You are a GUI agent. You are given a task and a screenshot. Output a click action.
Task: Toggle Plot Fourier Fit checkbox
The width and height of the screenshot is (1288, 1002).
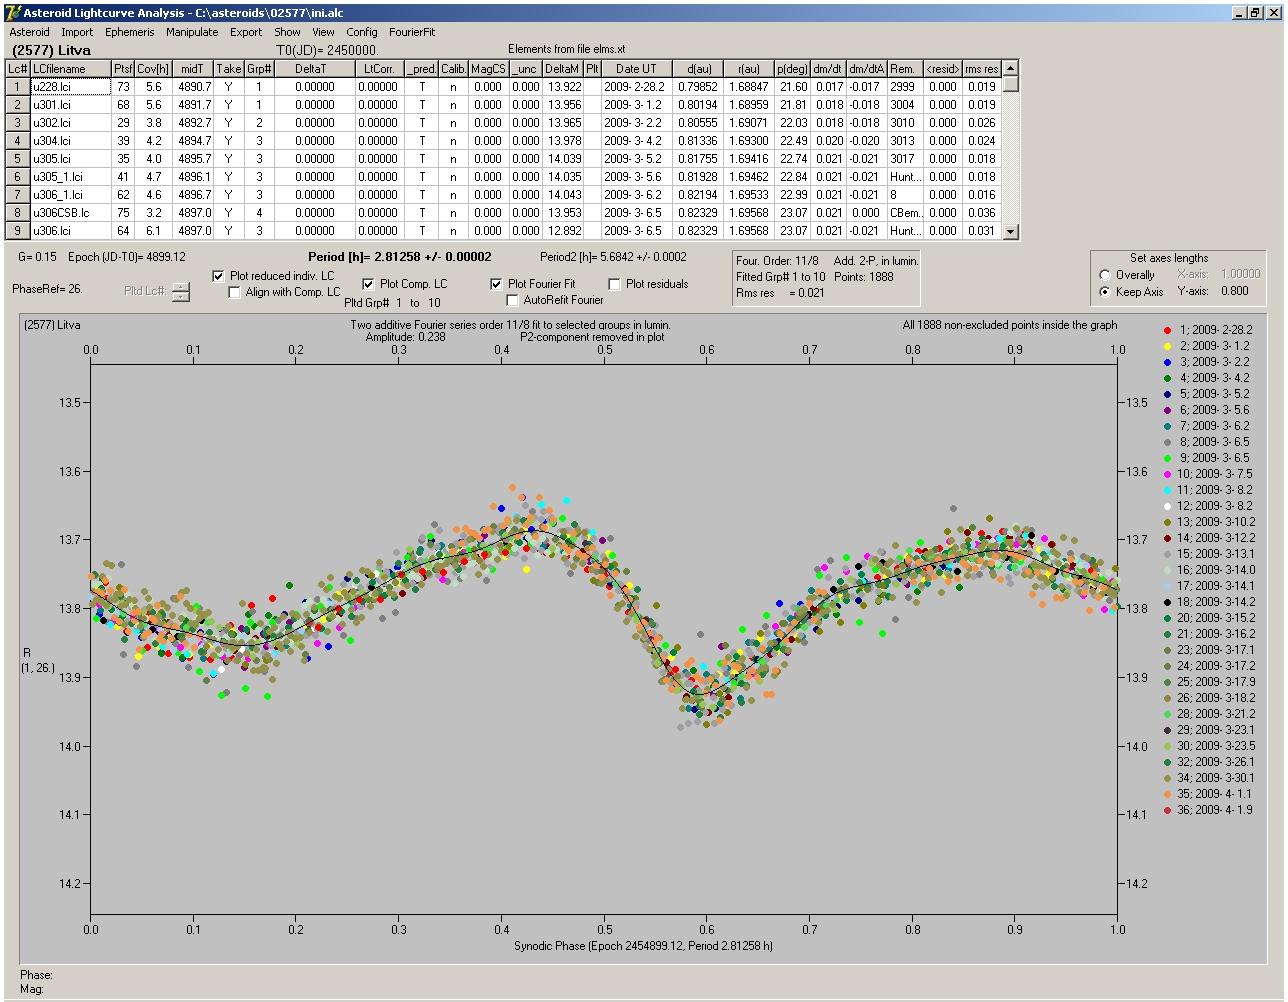tap(496, 284)
